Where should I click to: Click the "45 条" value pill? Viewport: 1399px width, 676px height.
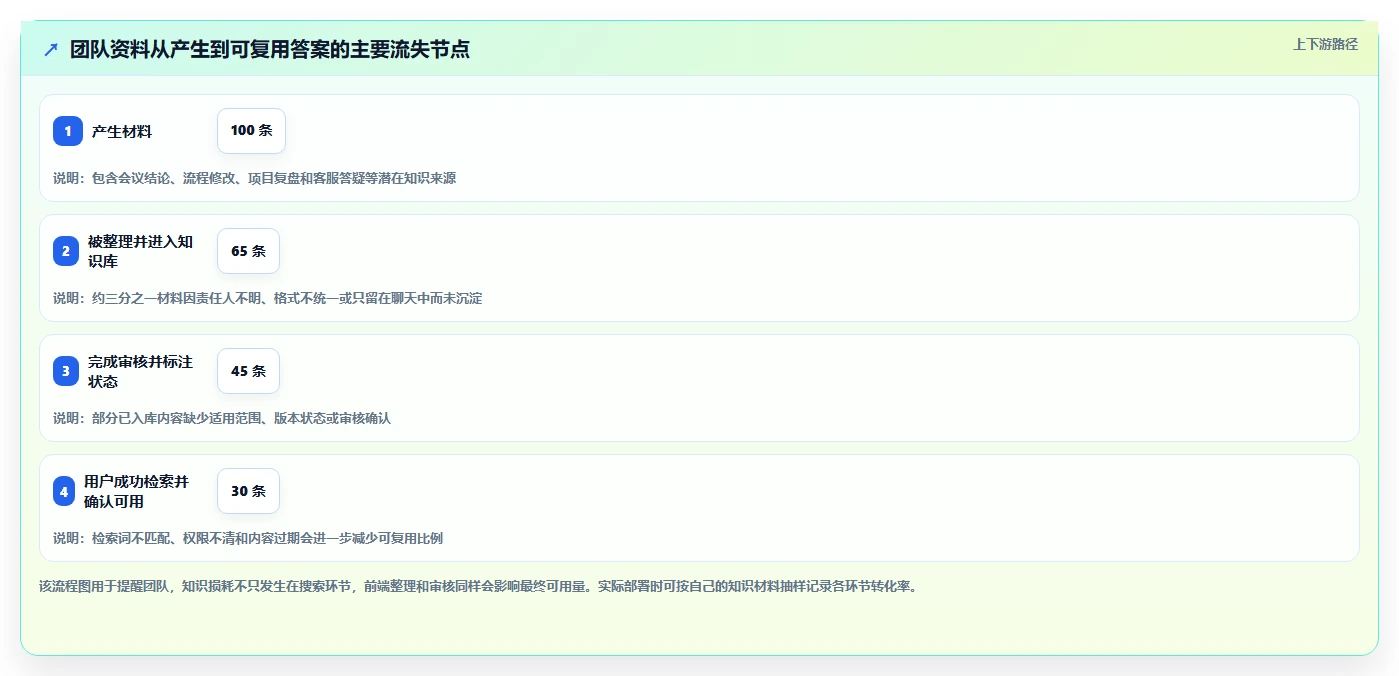pos(248,371)
